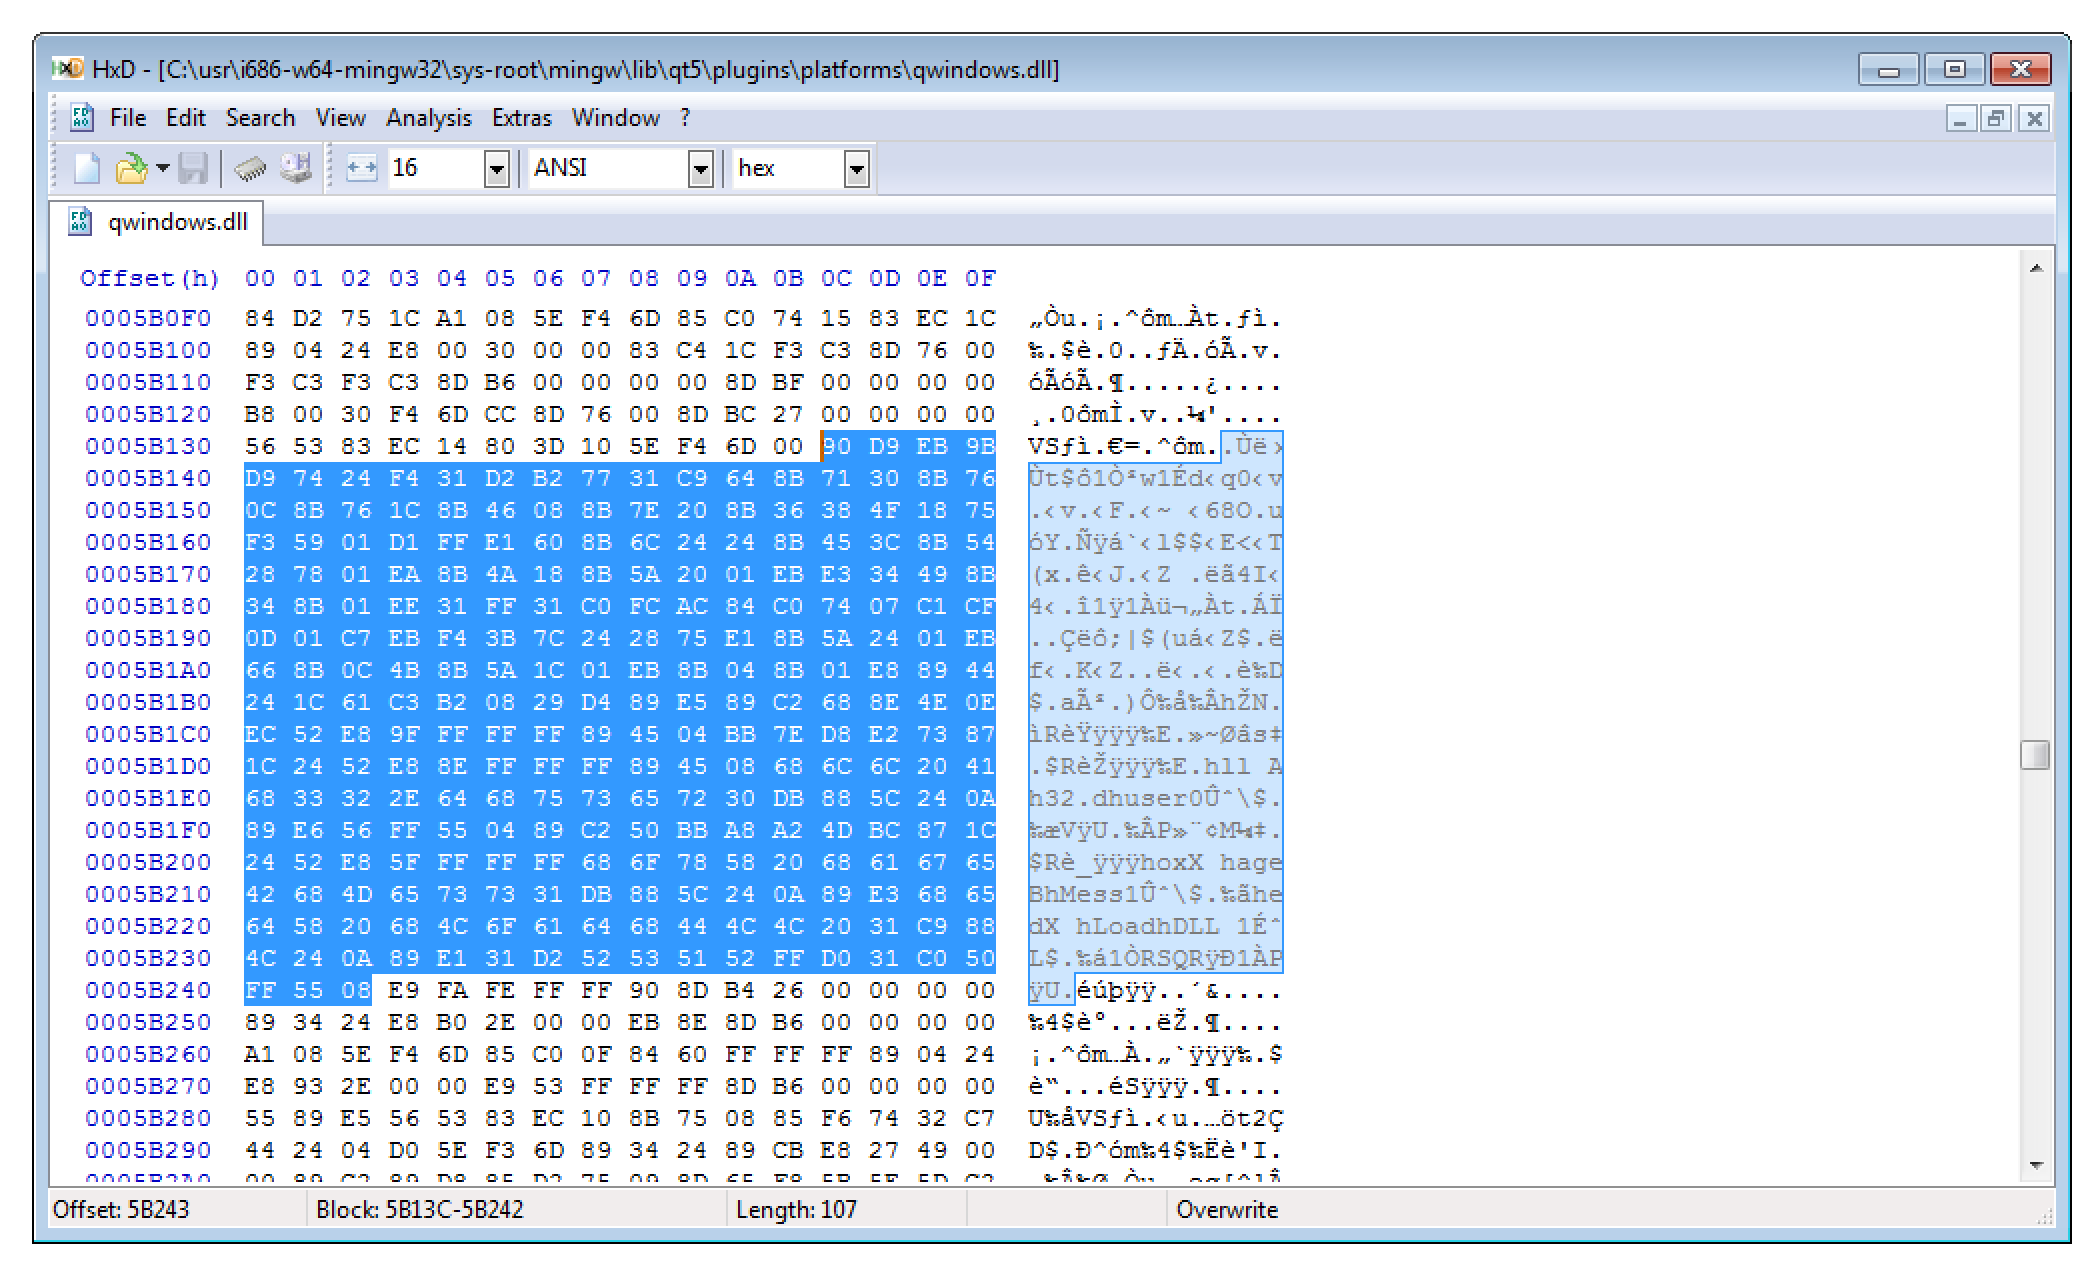2100x1268 pixels.
Task: Open the Extras menu
Action: point(521,118)
